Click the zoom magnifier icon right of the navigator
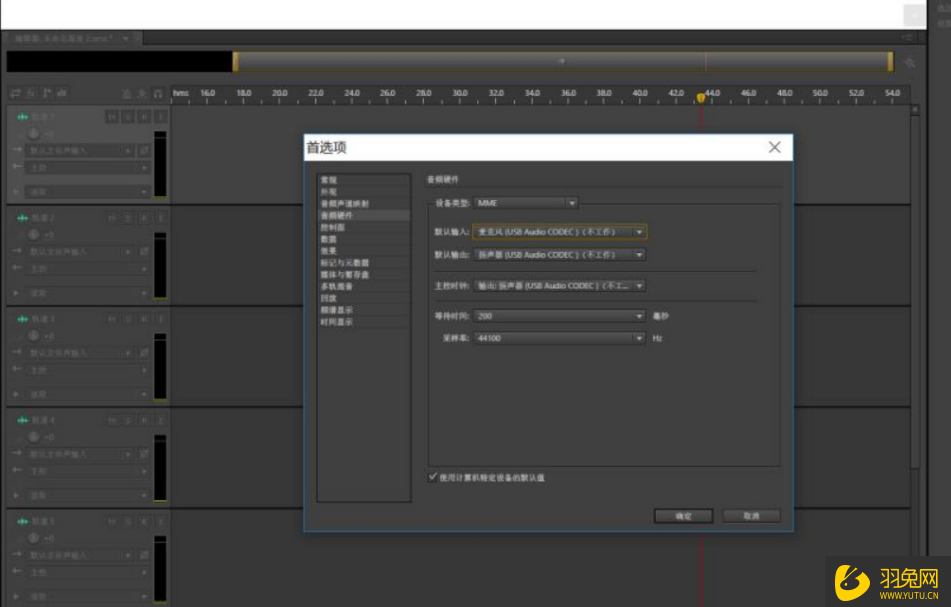Screen dimensions: 951x607 click(x=910, y=62)
